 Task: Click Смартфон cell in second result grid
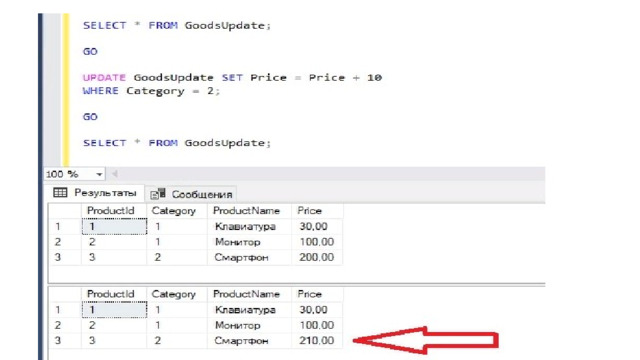click(249, 340)
